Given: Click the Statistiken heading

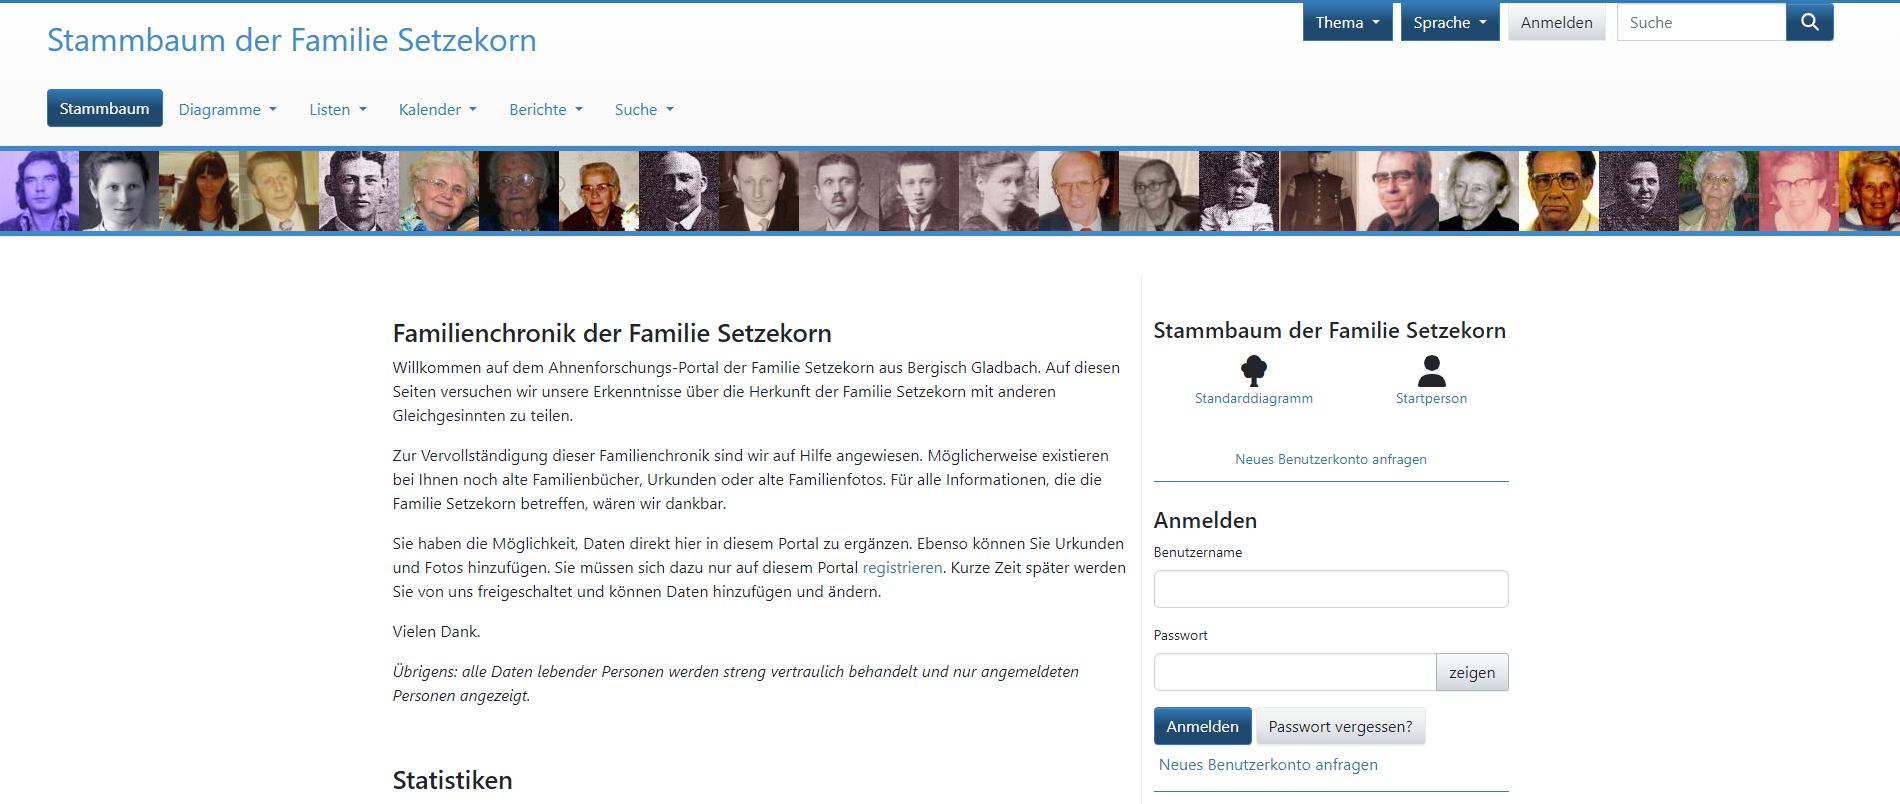Looking at the screenshot, I should (452, 780).
